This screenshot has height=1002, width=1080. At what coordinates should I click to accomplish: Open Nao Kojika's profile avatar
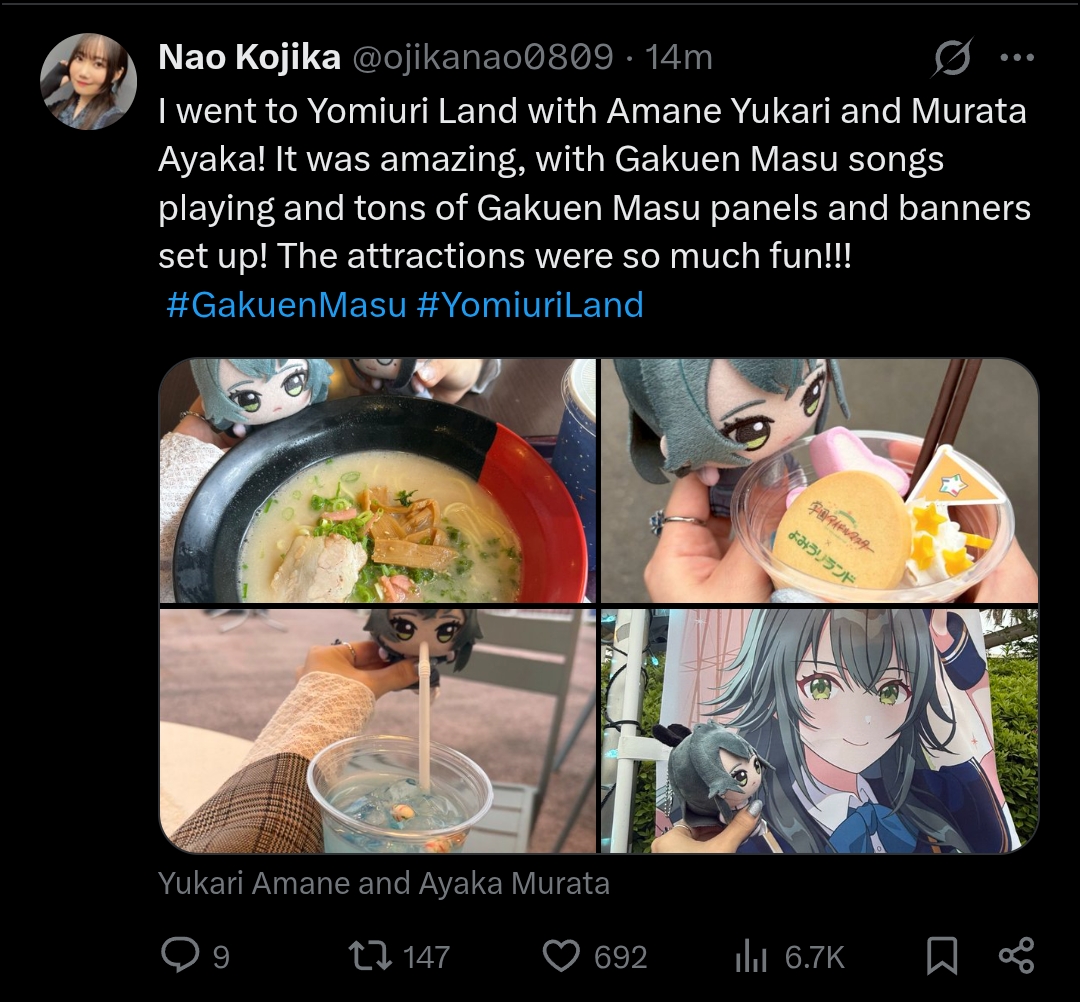point(88,81)
